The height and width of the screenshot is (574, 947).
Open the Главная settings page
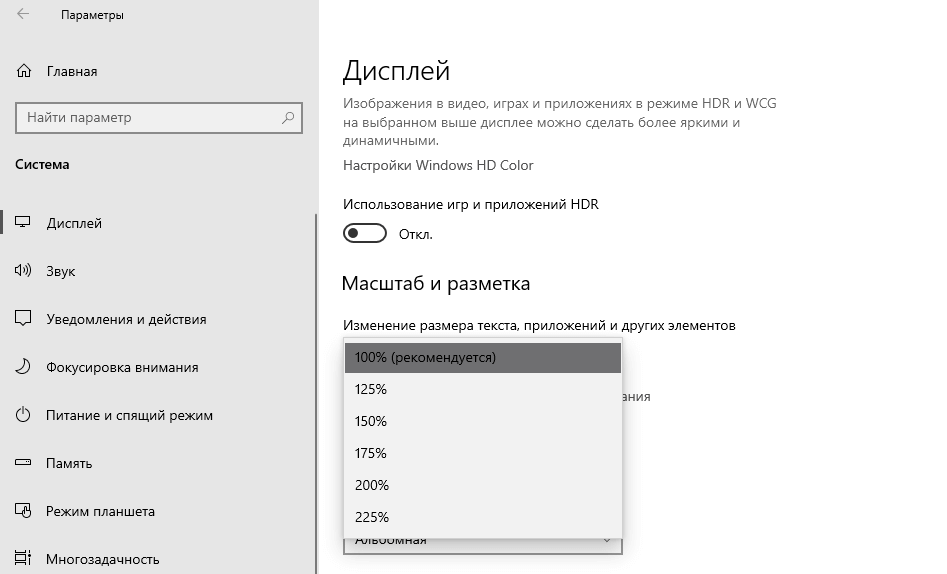[72, 71]
